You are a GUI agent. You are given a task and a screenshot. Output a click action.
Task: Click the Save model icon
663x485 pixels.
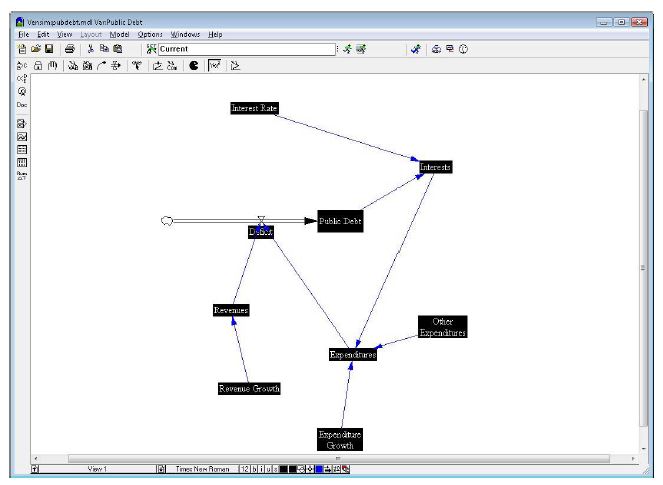pos(48,48)
